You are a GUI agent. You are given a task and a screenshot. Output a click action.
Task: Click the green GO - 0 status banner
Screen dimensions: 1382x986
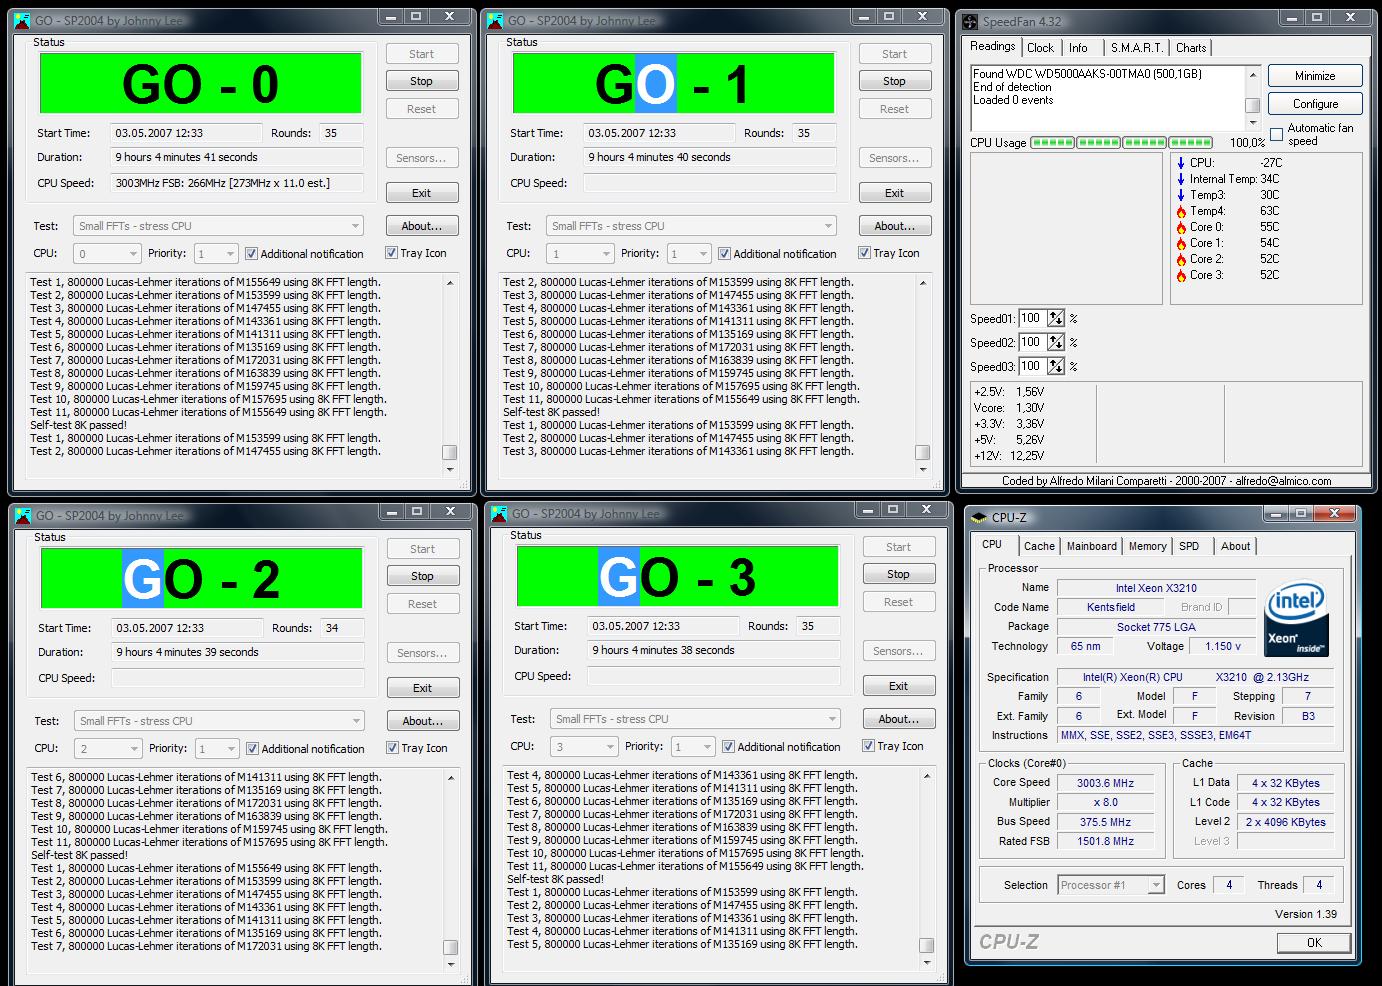click(200, 83)
